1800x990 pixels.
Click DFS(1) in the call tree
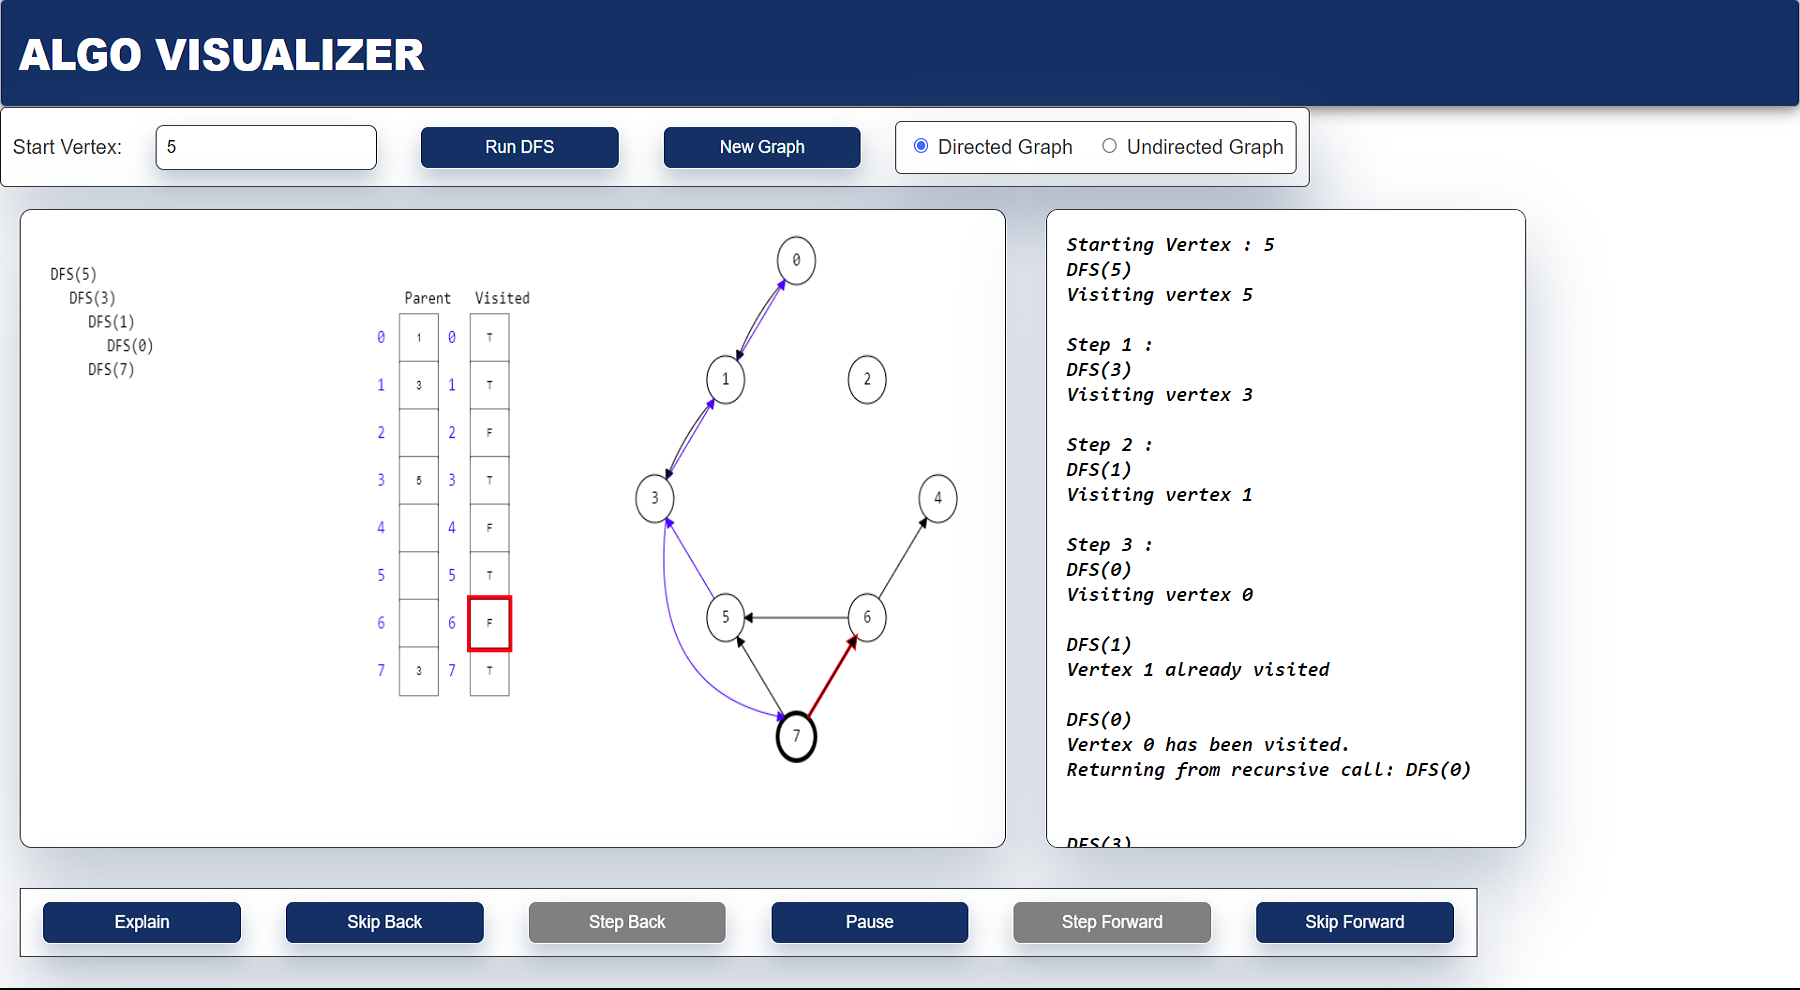click(x=111, y=322)
